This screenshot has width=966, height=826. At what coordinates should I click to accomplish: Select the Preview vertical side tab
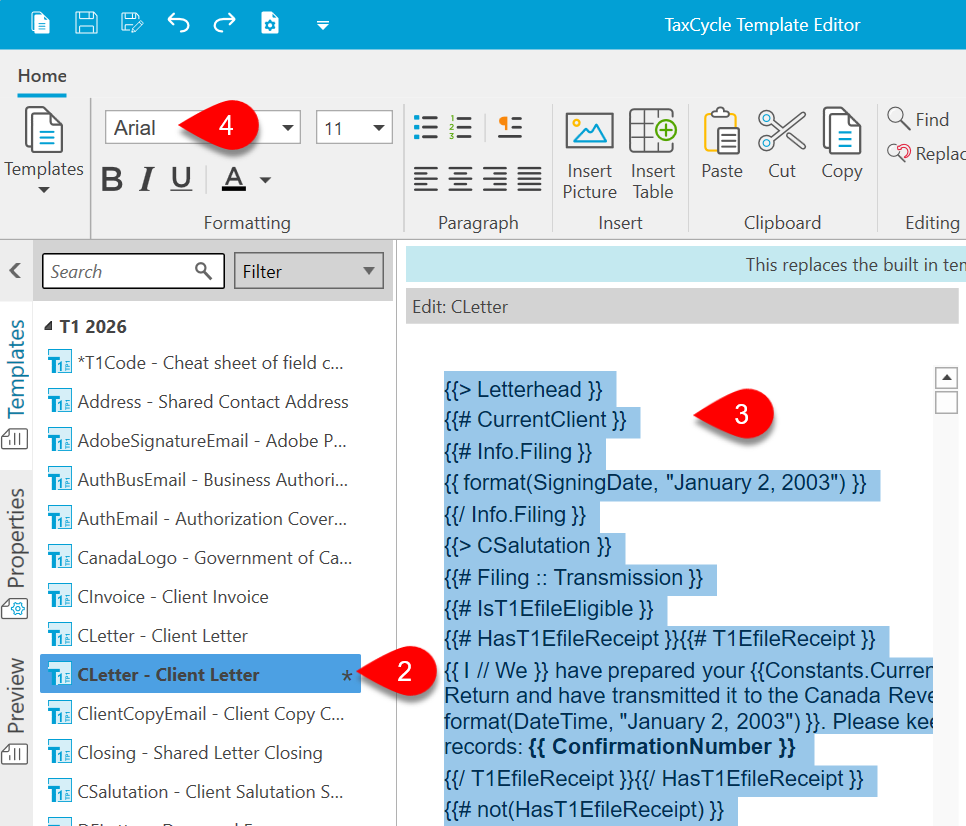(x=16, y=710)
